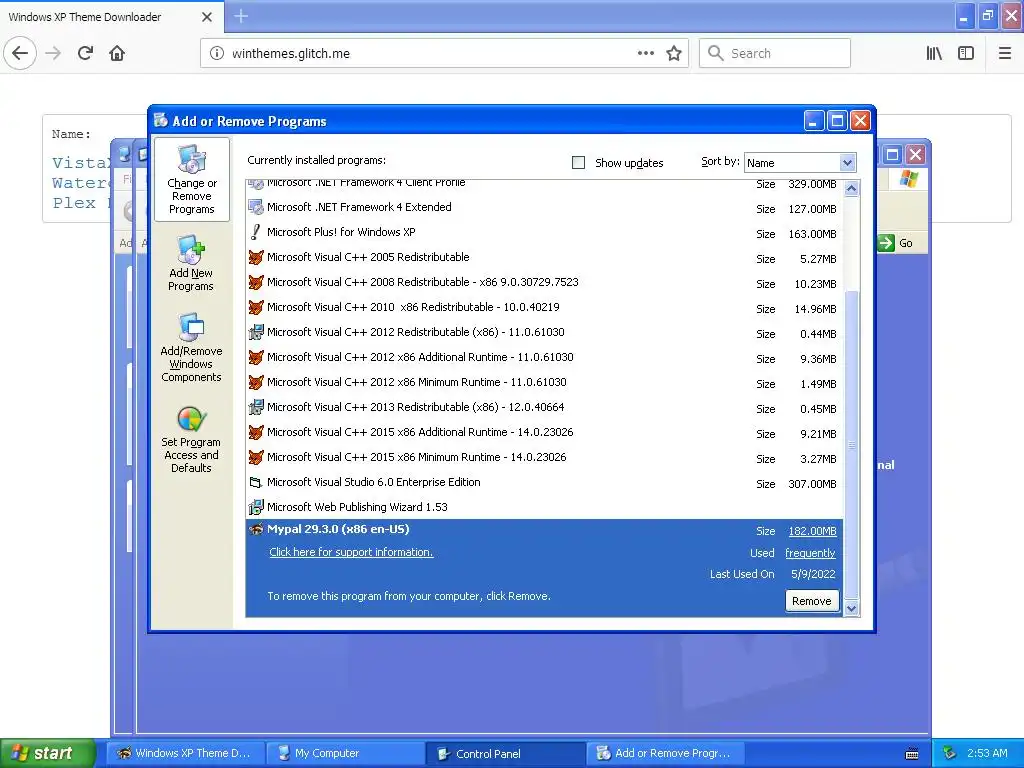Click the frequently used link

(810, 553)
